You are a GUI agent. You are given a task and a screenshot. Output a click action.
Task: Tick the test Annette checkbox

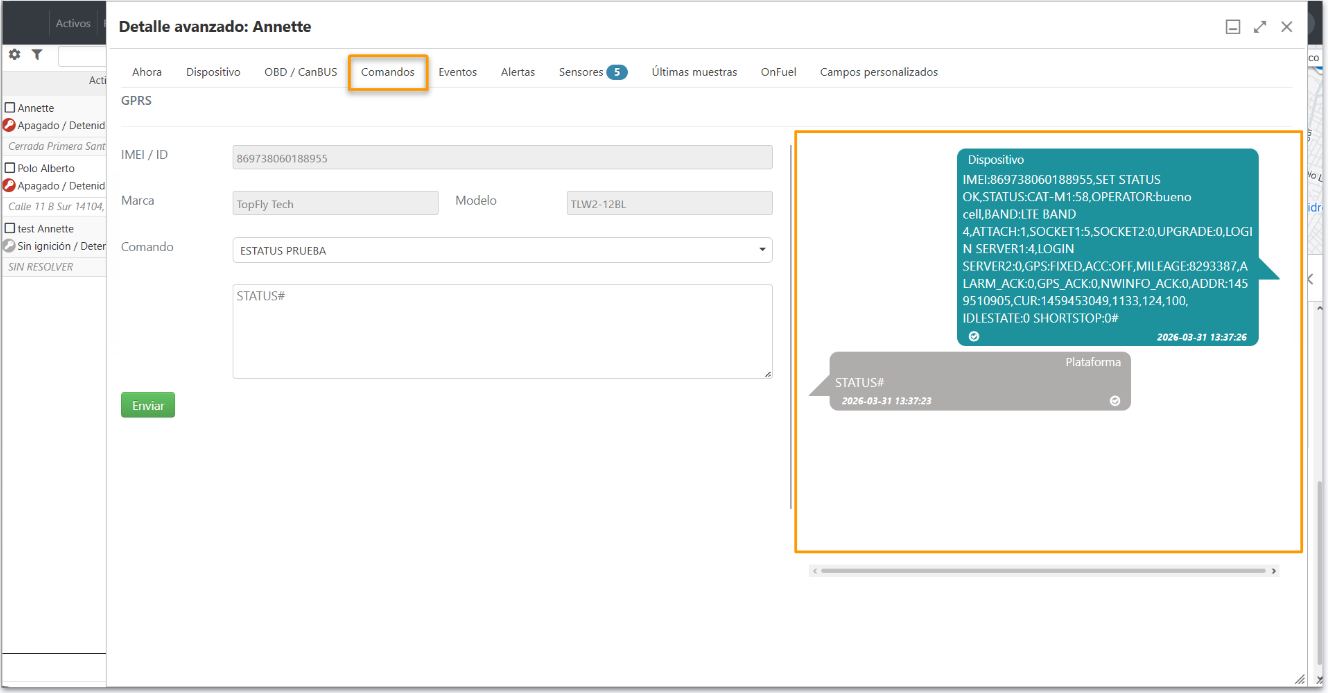coord(10,228)
